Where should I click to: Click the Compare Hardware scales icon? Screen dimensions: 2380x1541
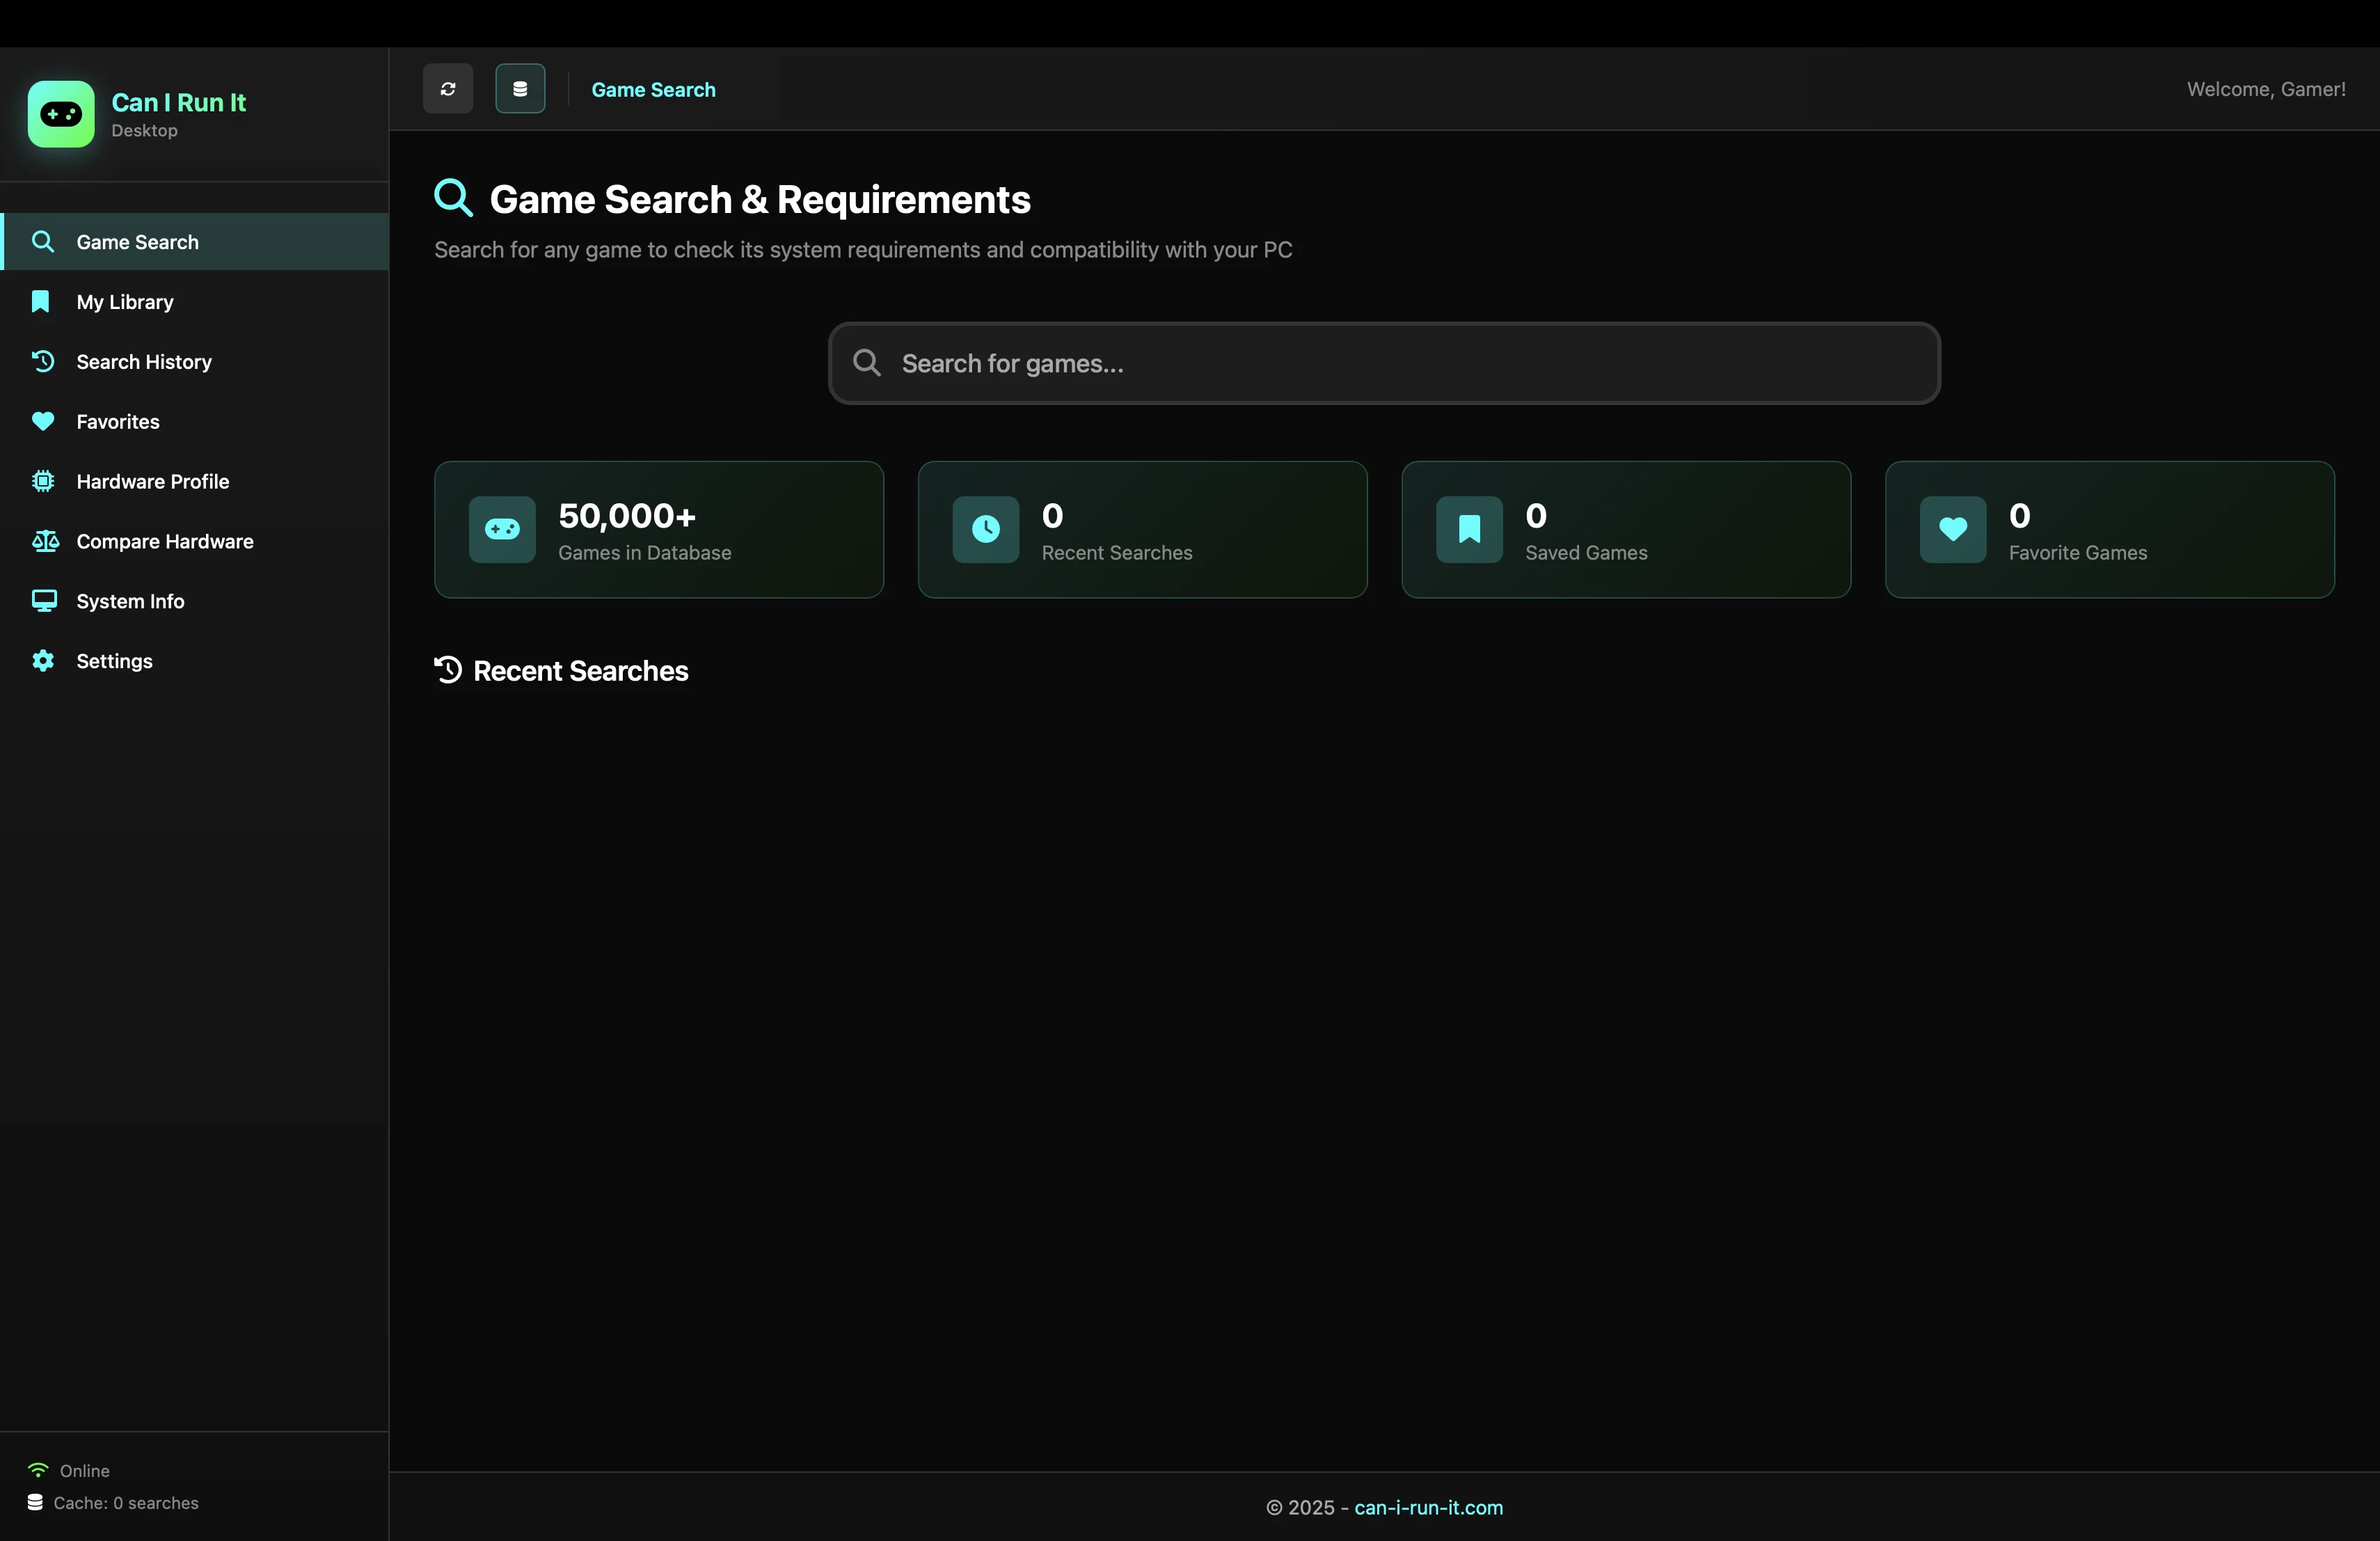(45, 541)
